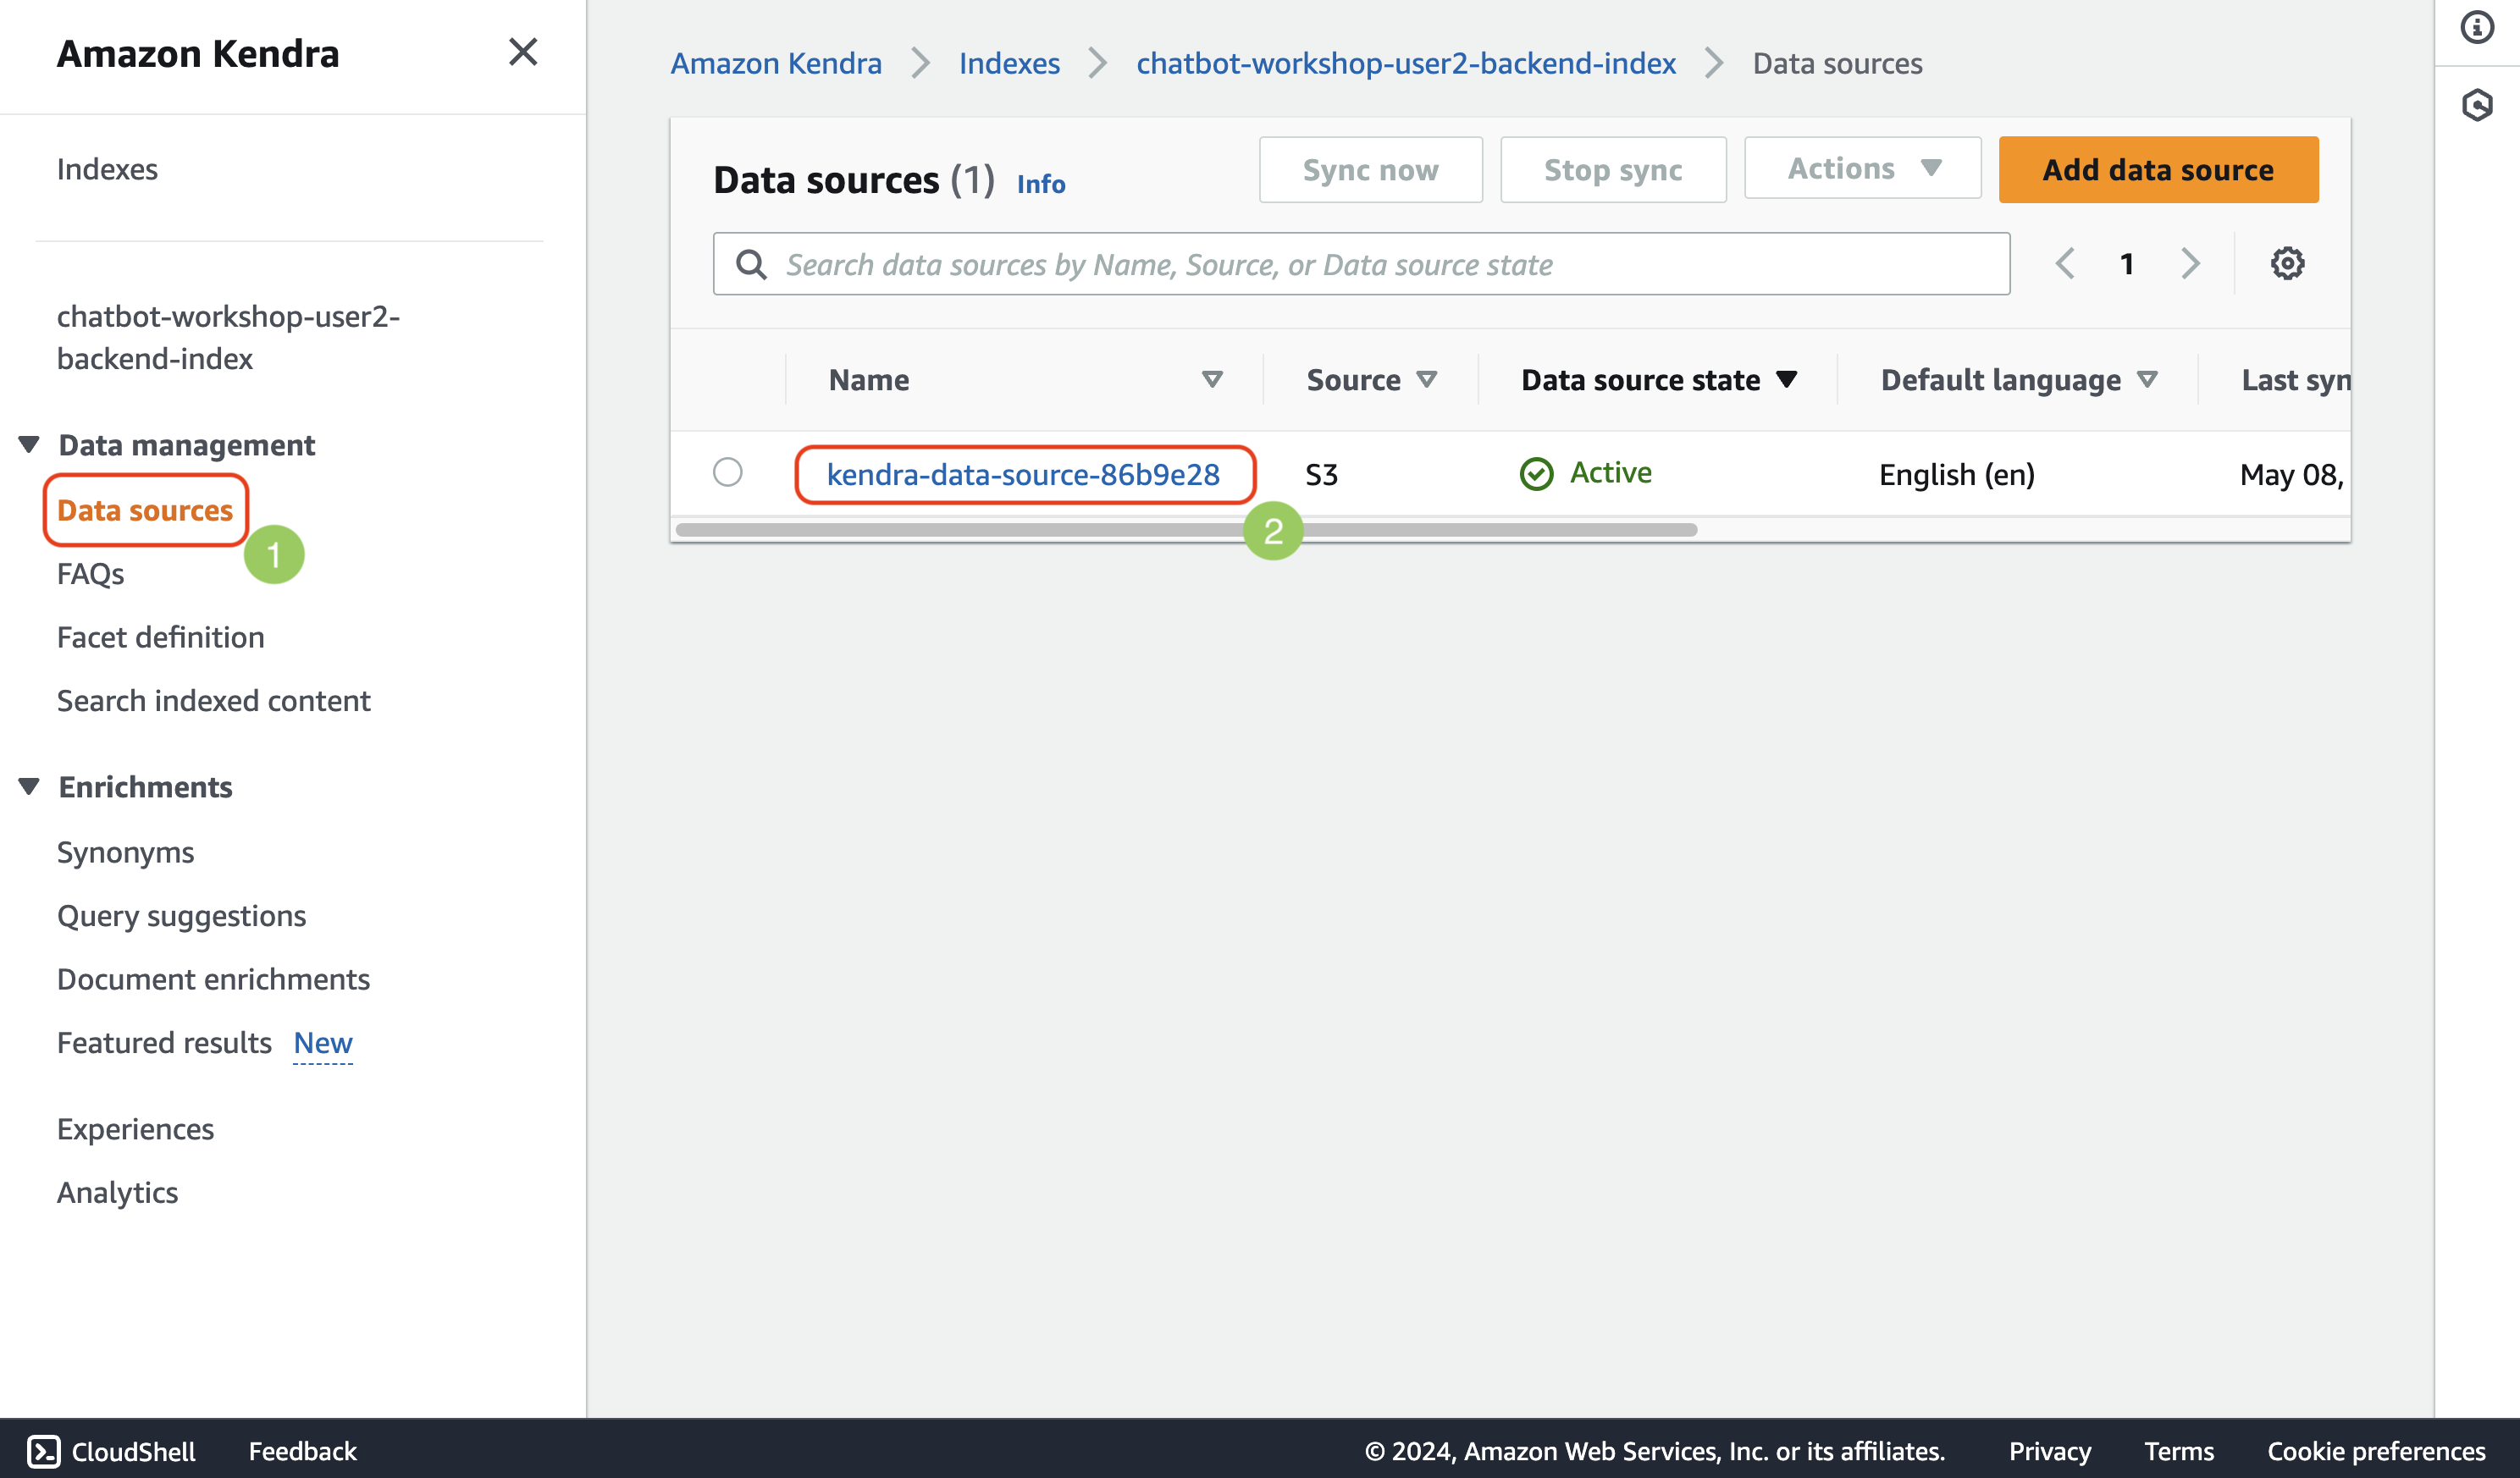2520x1478 pixels.
Task: Go to next page with right chevron
Action: [x=2190, y=264]
